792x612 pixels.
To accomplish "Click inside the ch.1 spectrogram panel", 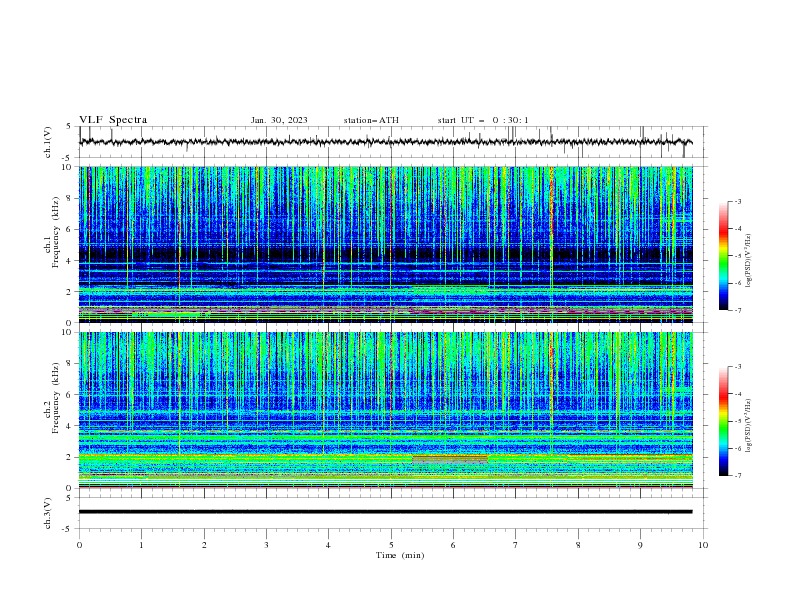I will 386,244.
